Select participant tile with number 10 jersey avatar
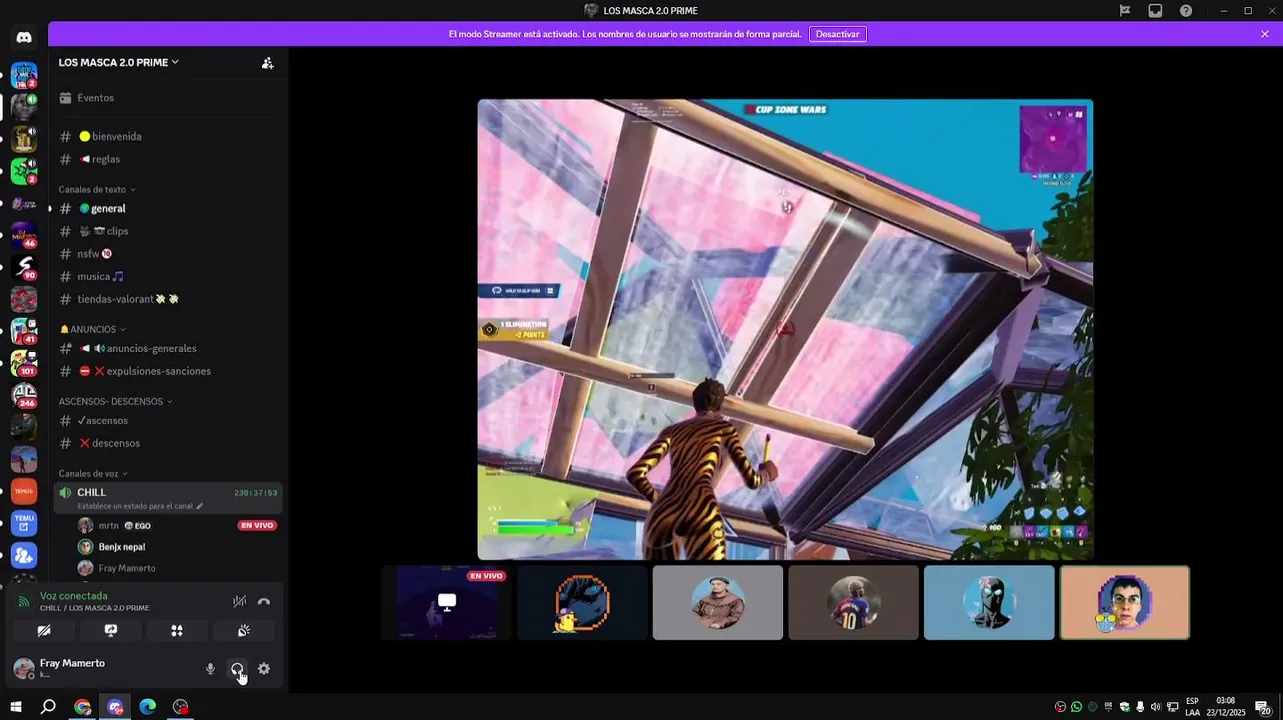Screen dimensions: 1283x720 pos(853,602)
